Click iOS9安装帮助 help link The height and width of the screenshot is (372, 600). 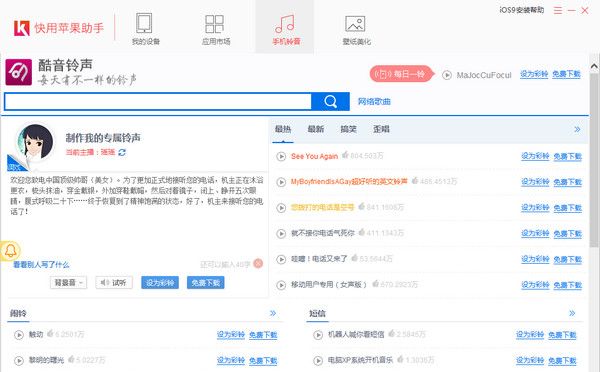522,10
